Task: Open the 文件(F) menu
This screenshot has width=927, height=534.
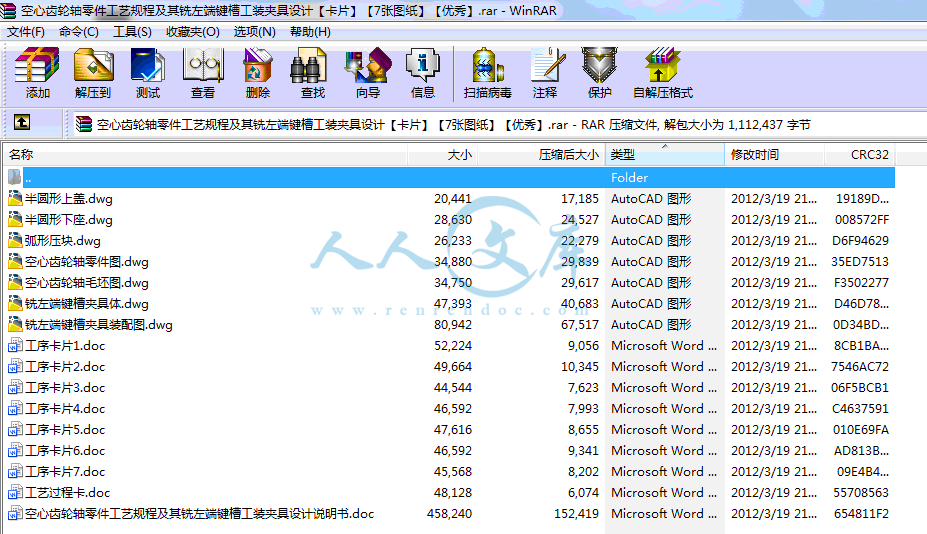Action: click(25, 32)
